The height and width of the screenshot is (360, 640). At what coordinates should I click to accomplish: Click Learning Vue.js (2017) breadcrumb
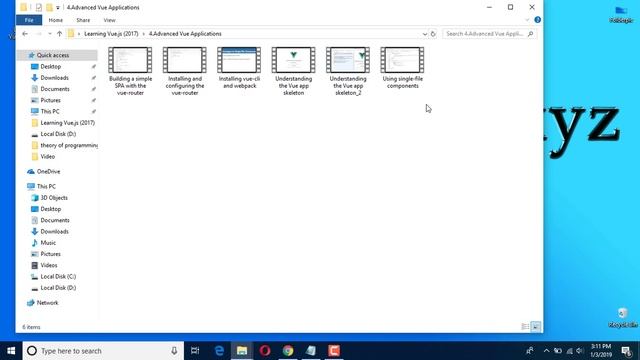(x=111, y=34)
